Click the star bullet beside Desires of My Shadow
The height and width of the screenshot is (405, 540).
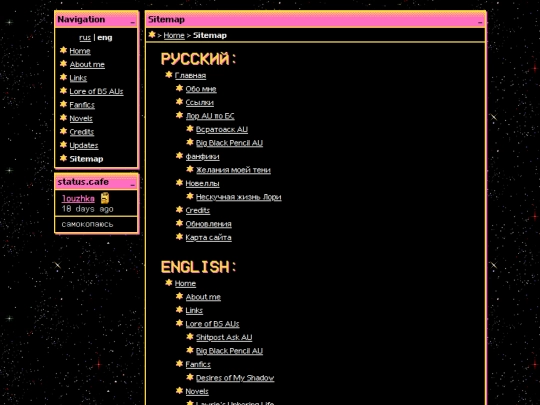click(190, 377)
